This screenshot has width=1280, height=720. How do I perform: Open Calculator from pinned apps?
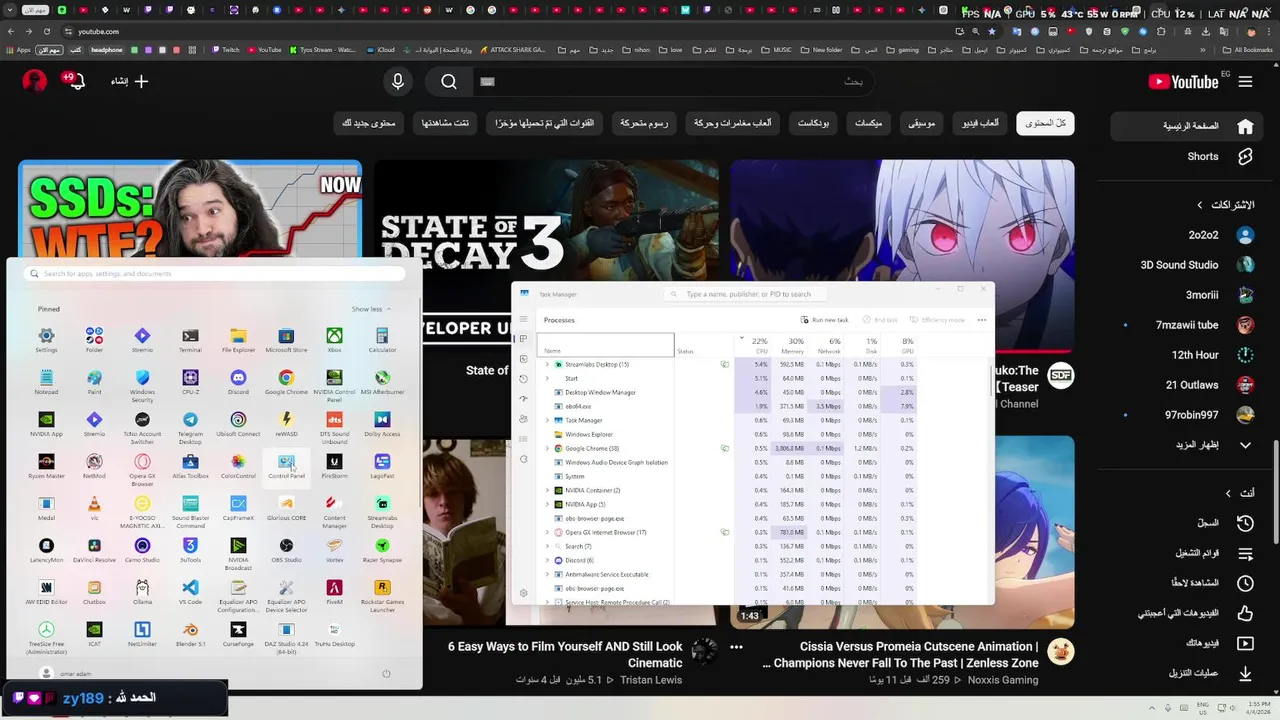pyautogui.click(x=382, y=340)
